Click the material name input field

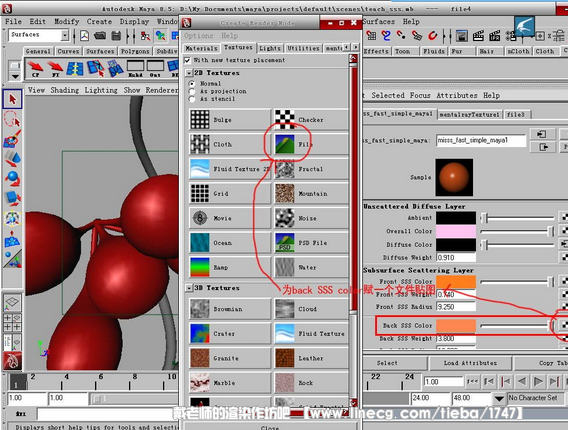click(481, 141)
